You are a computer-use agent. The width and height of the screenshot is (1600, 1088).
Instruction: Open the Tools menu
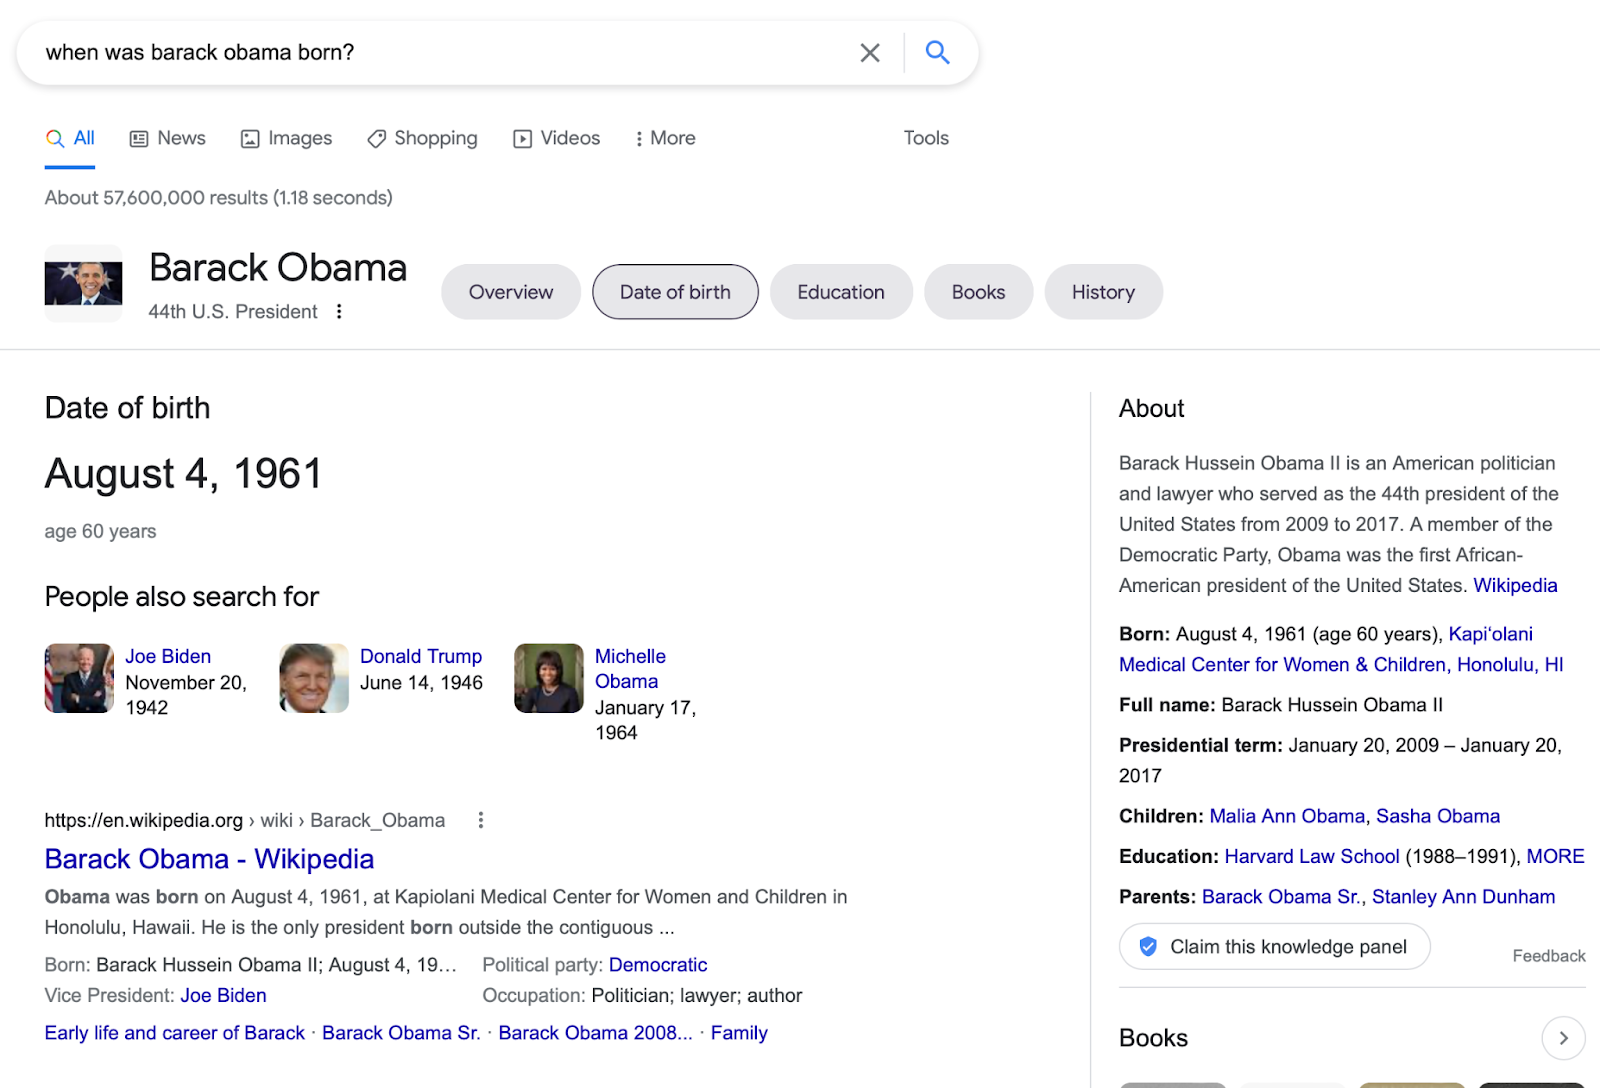[x=926, y=138]
